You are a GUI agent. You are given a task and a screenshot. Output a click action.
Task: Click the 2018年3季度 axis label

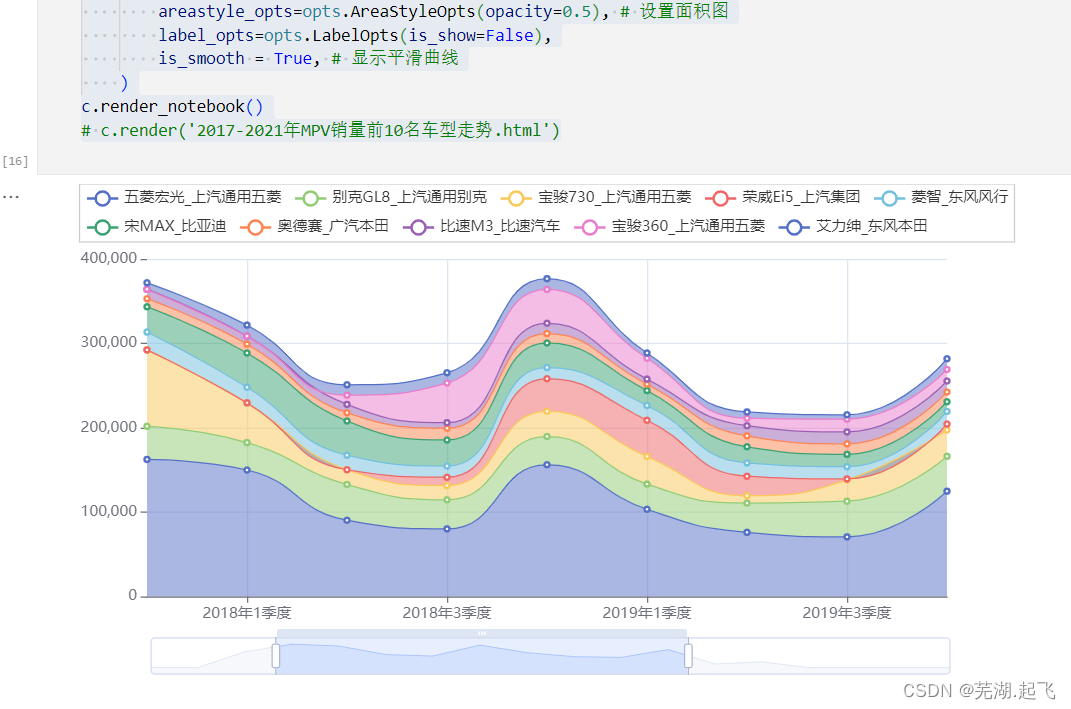pyautogui.click(x=446, y=613)
